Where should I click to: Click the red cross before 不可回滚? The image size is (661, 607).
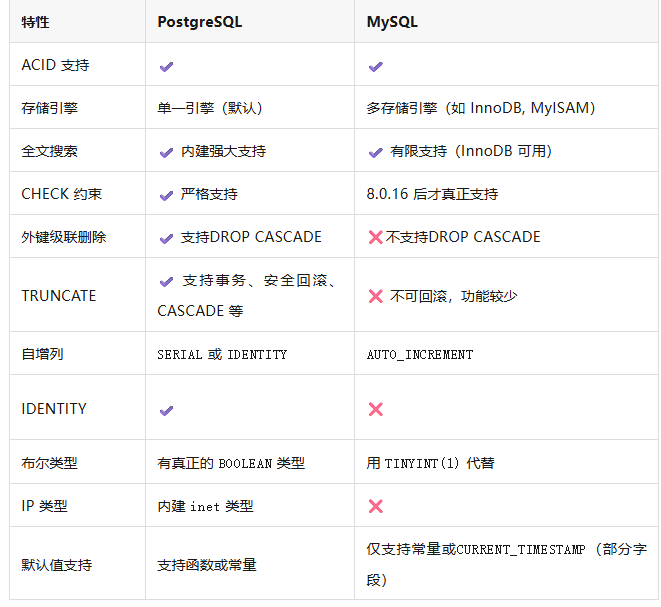376,296
